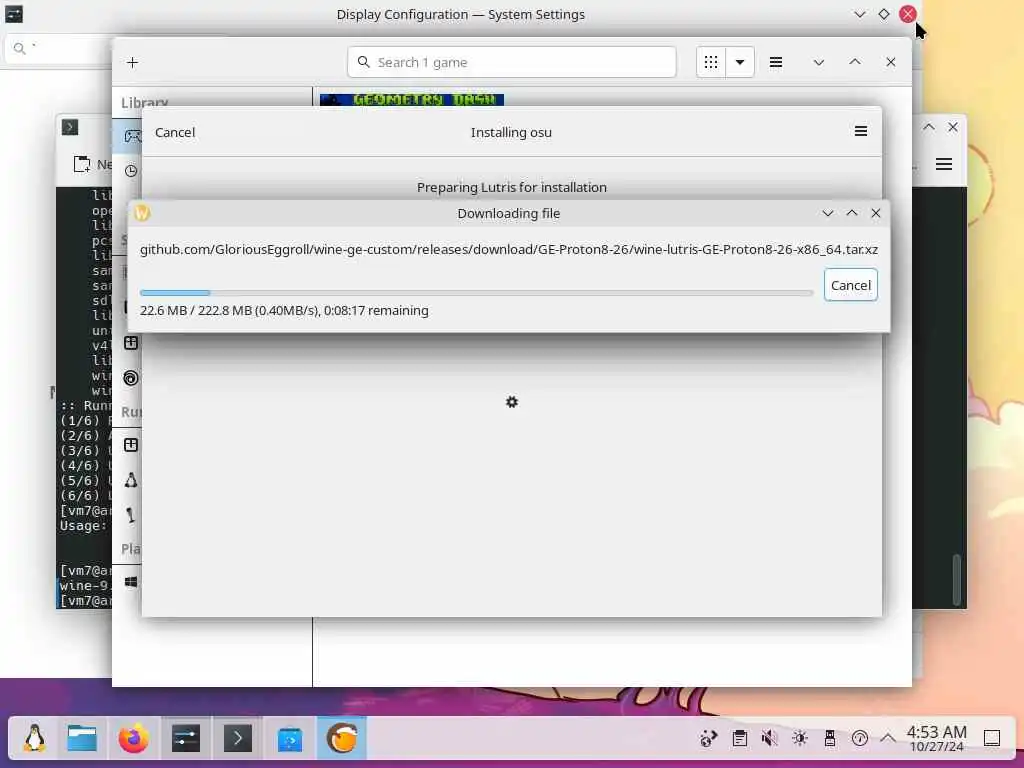Expand hidden system tray icons
Screen dimensions: 1024x768
point(888,739)
